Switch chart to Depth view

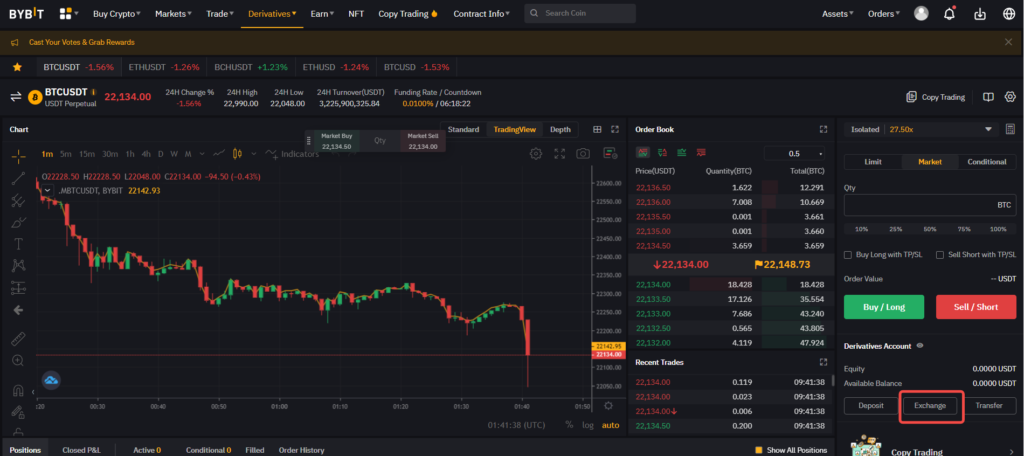[x=560, y=129]
